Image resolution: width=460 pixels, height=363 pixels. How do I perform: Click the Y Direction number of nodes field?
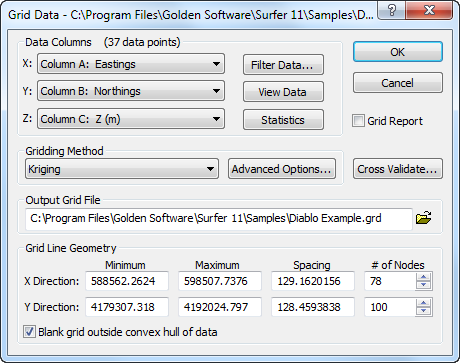pyautogui.click(x=390, y=307)
